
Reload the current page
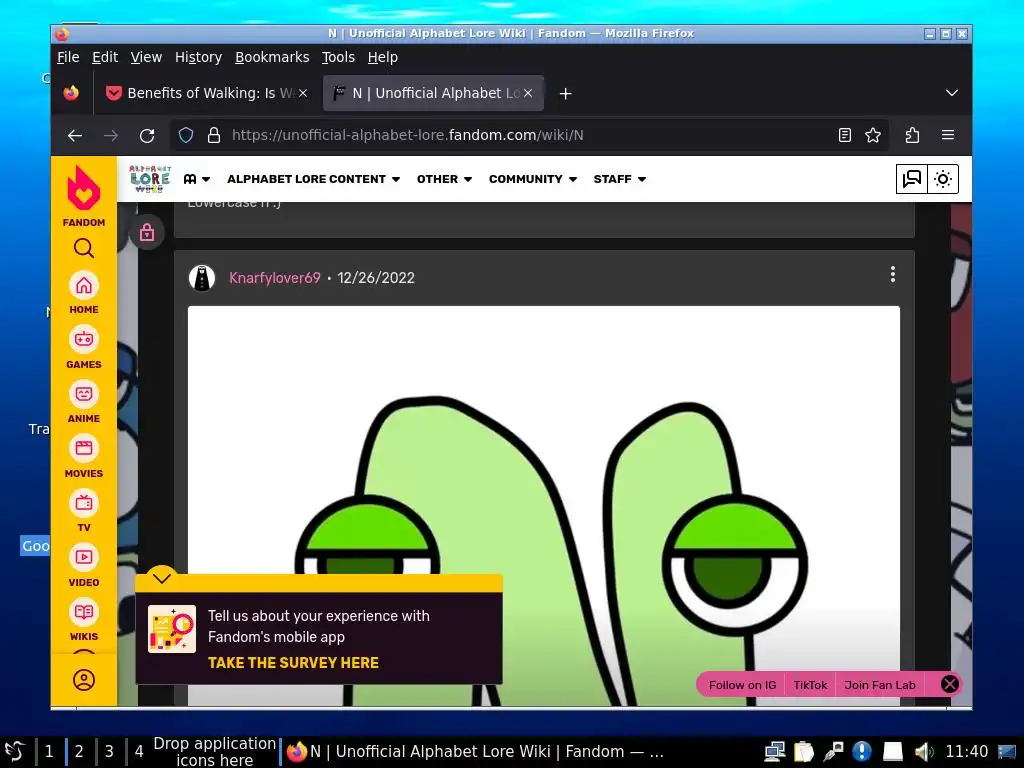[x=147, y=135]
